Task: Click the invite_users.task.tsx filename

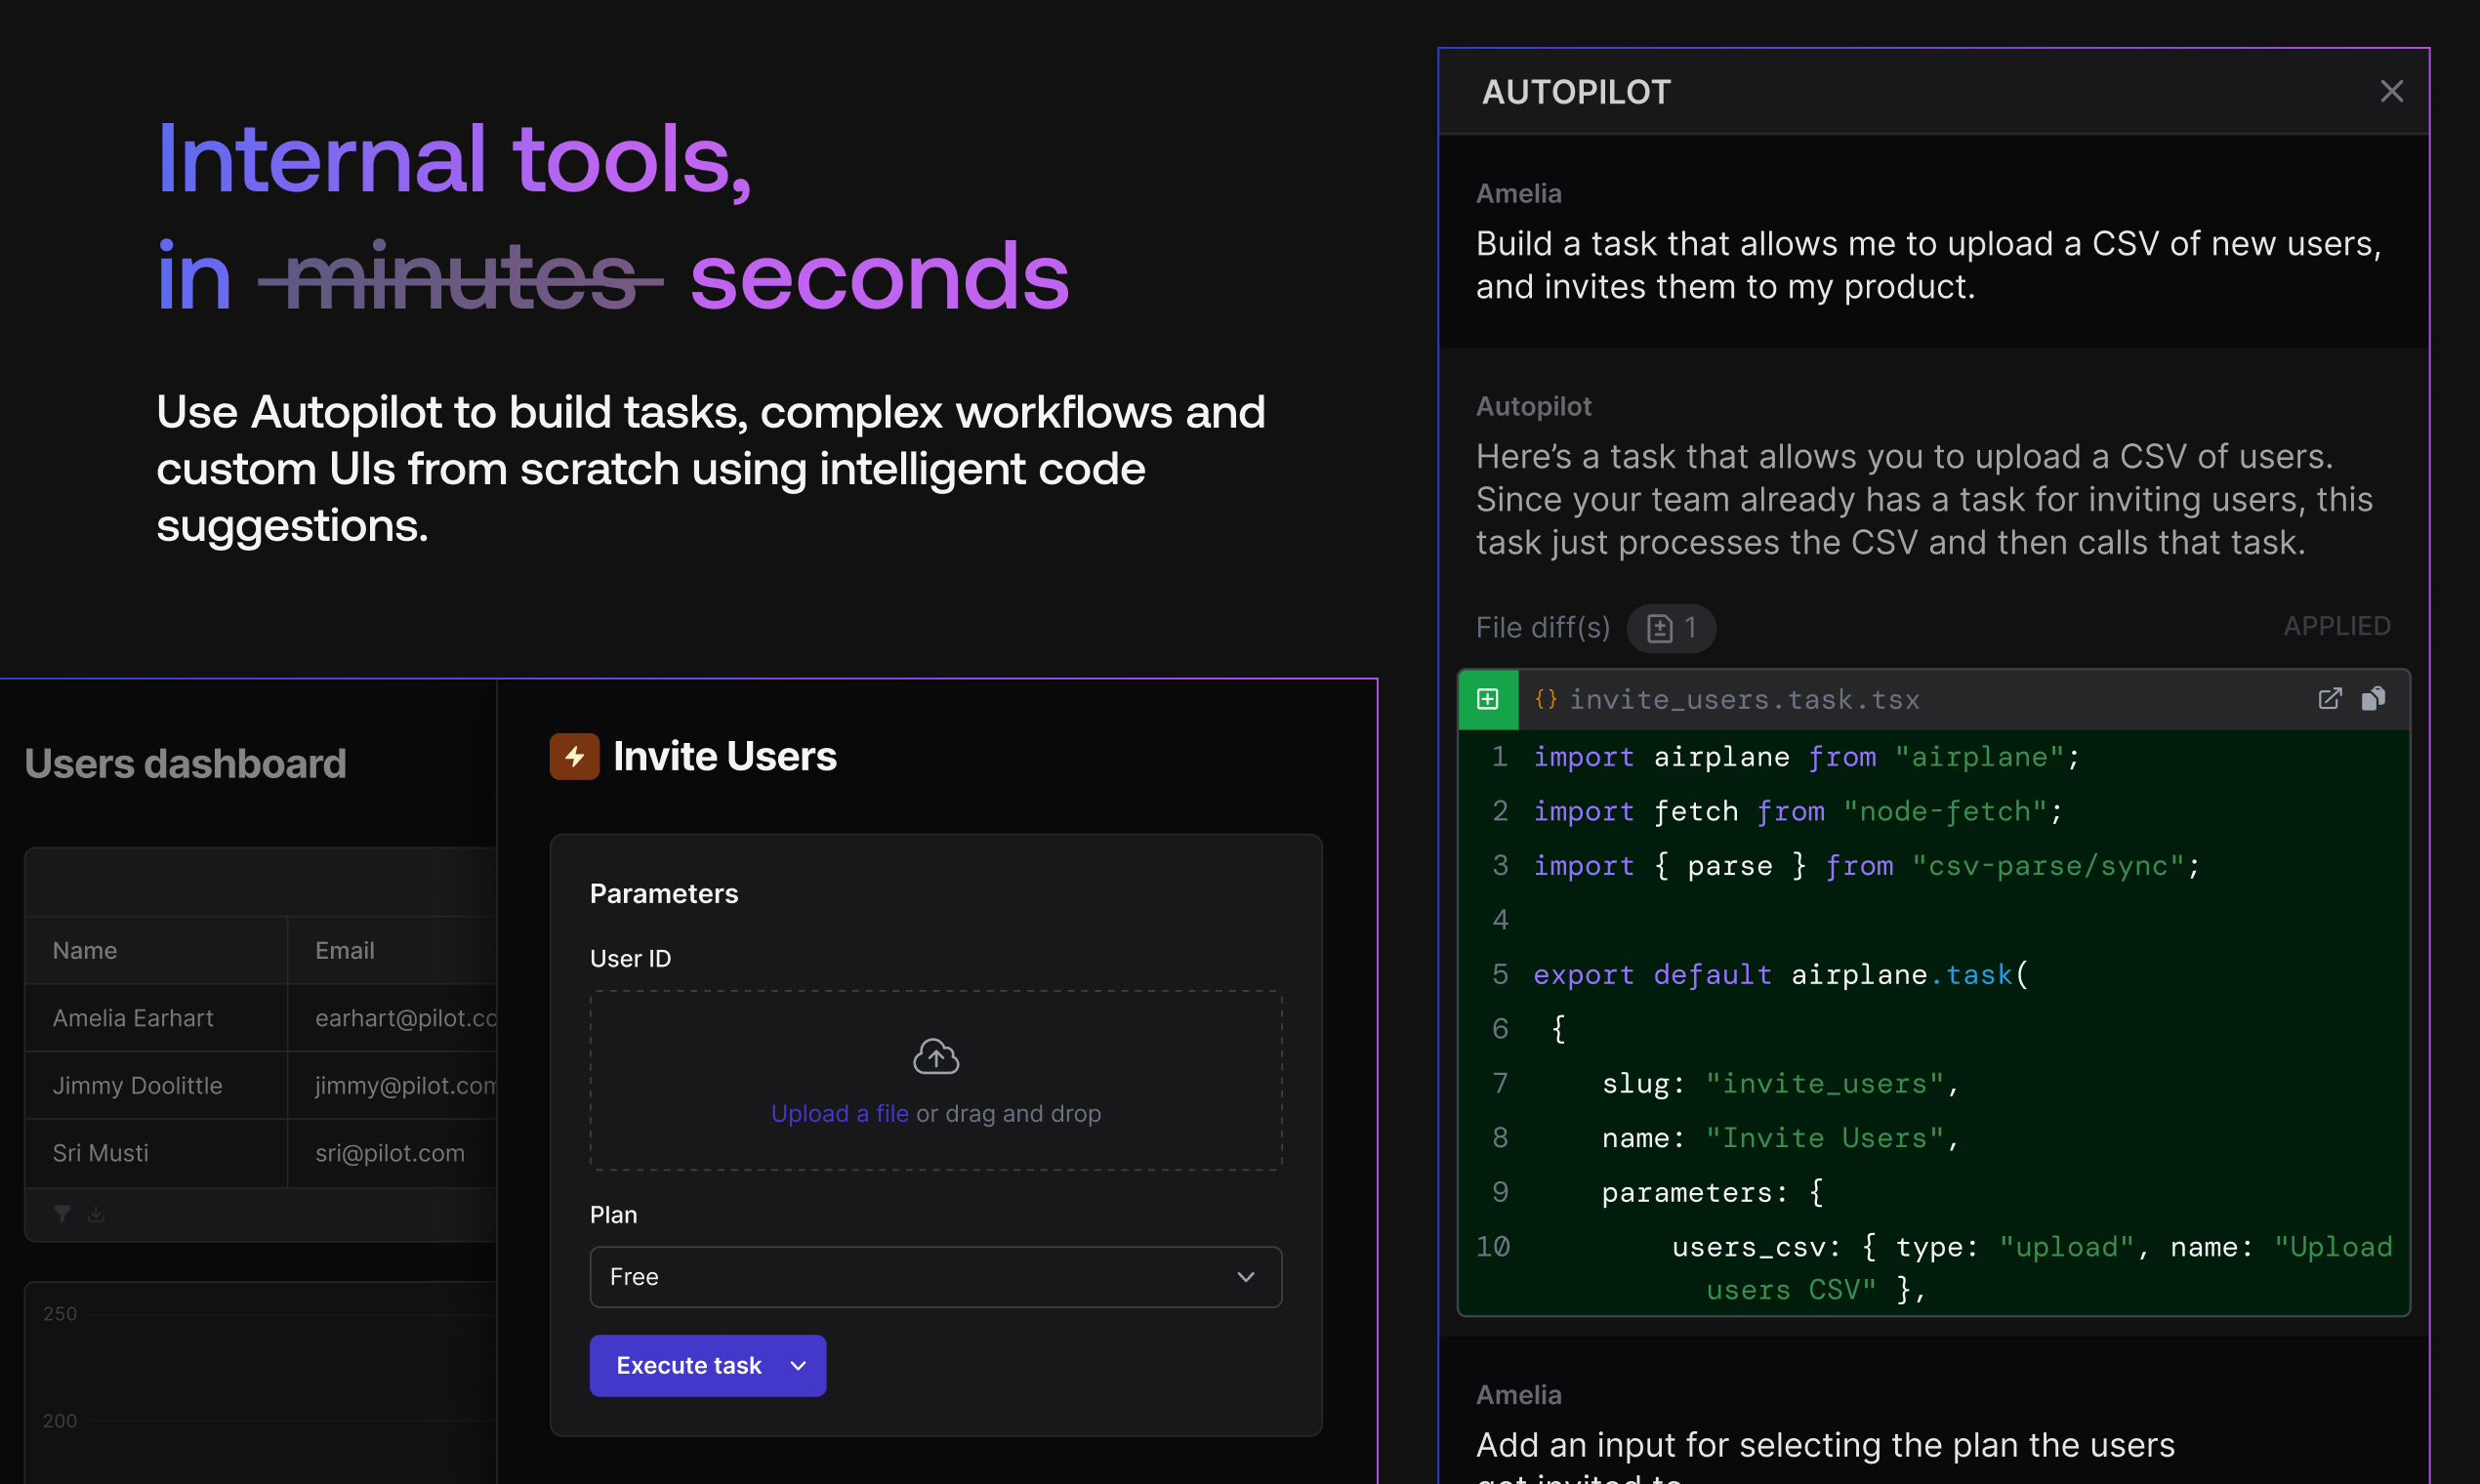Action: tap(1744, 699)
